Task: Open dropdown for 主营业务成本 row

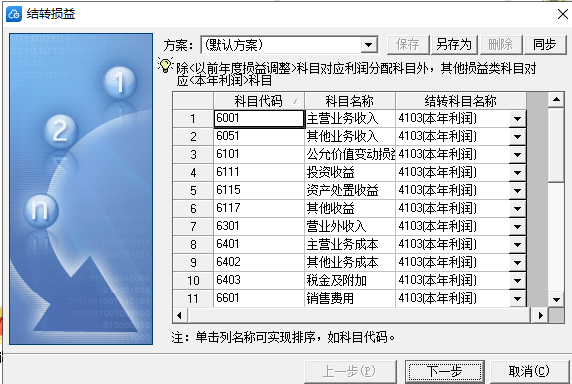Action: coord(517,245)
